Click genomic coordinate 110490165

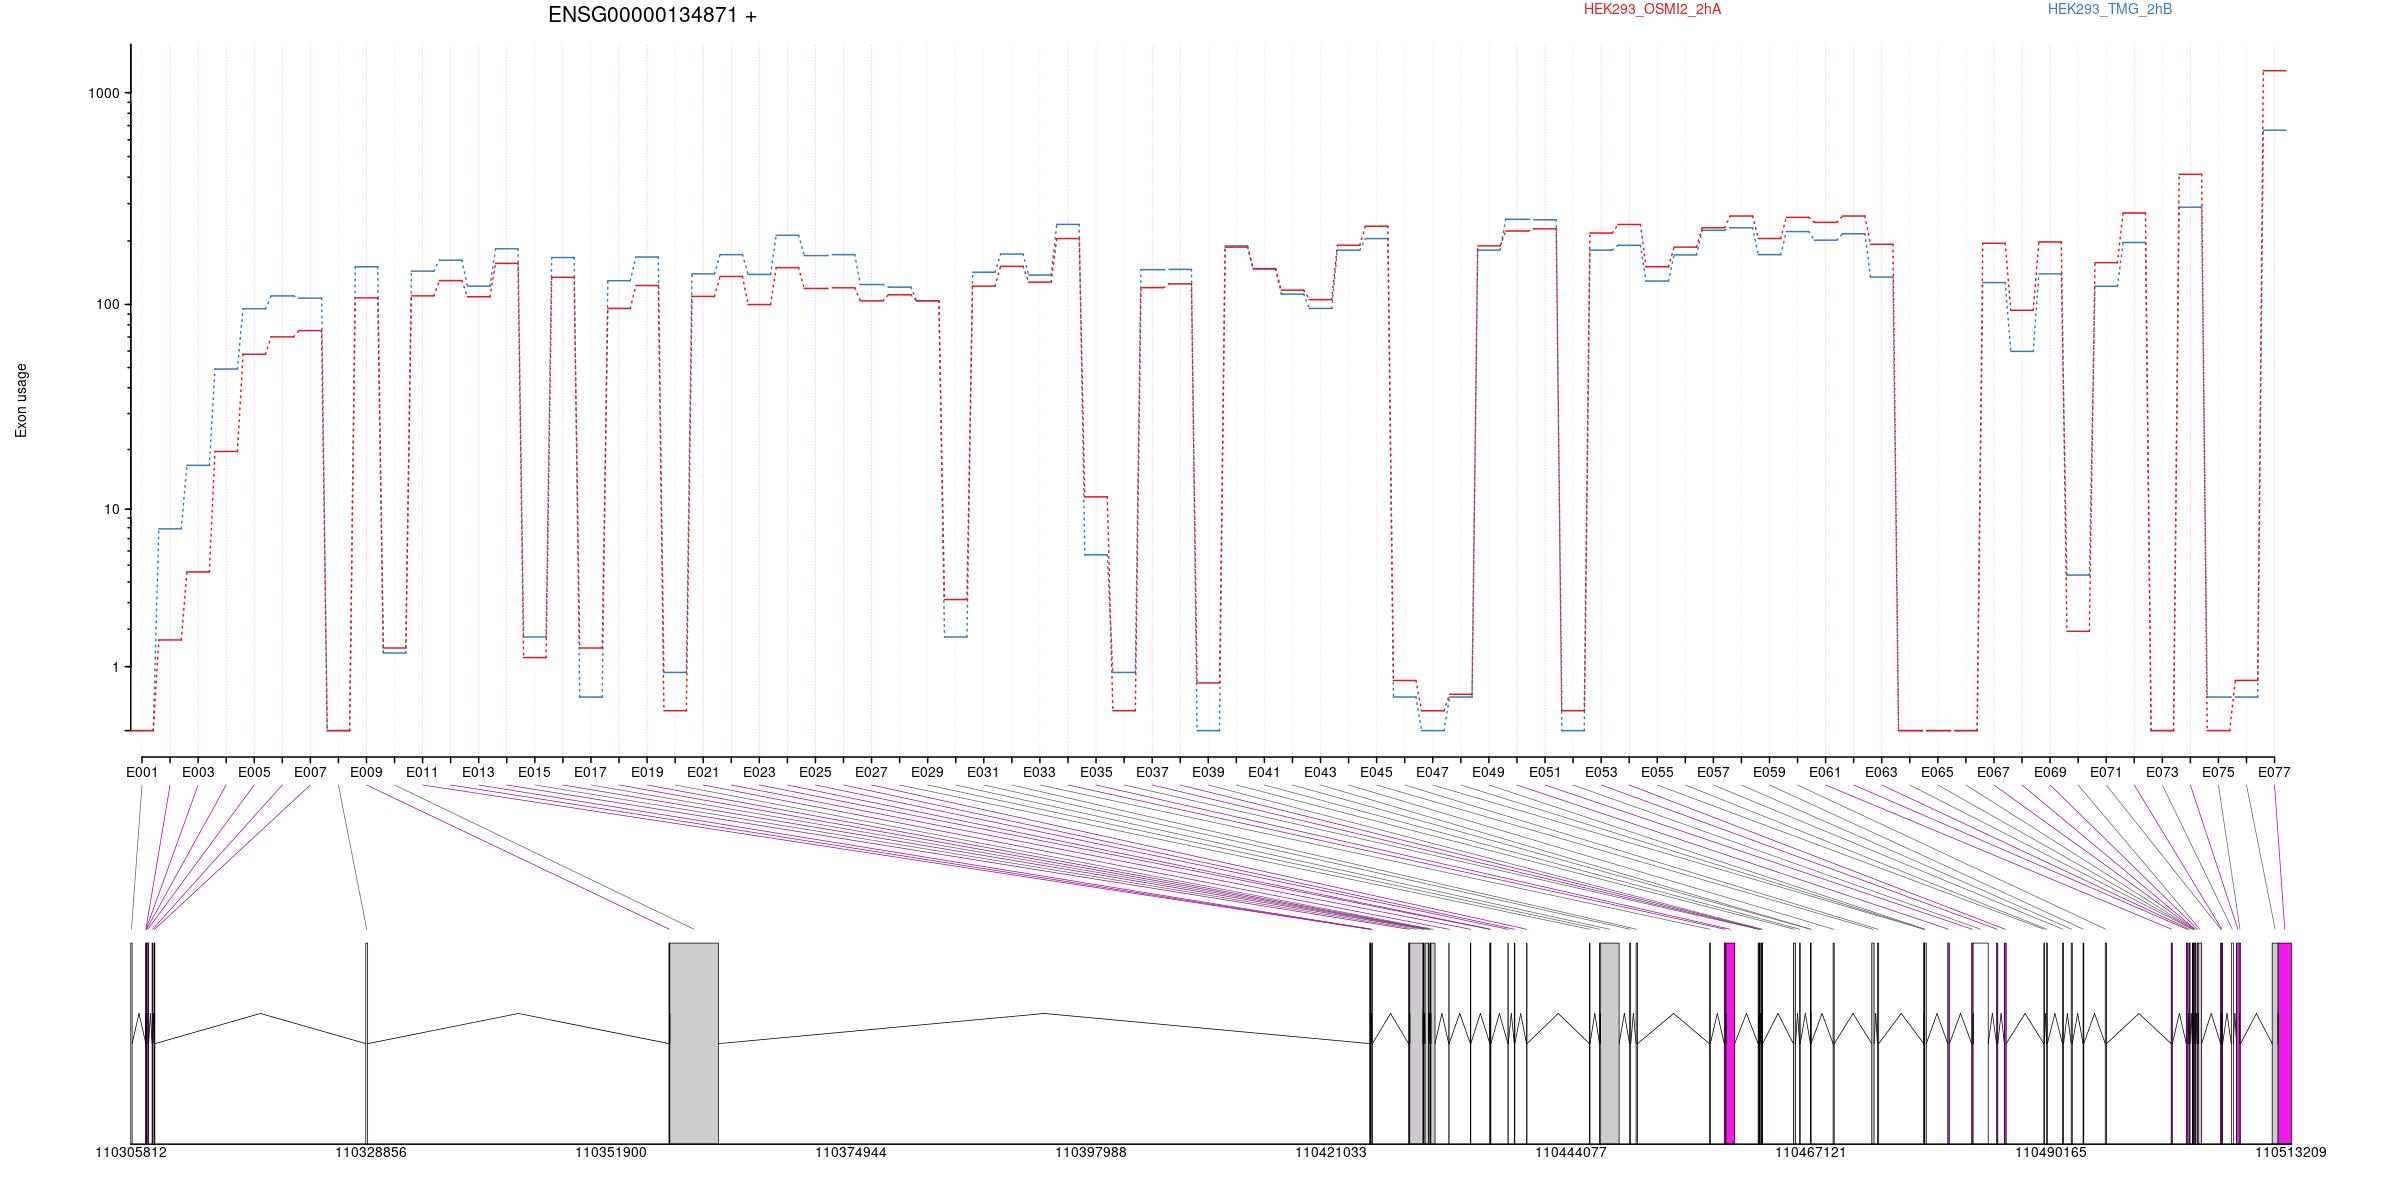pyautogui.click(x=2051, y=1153)
